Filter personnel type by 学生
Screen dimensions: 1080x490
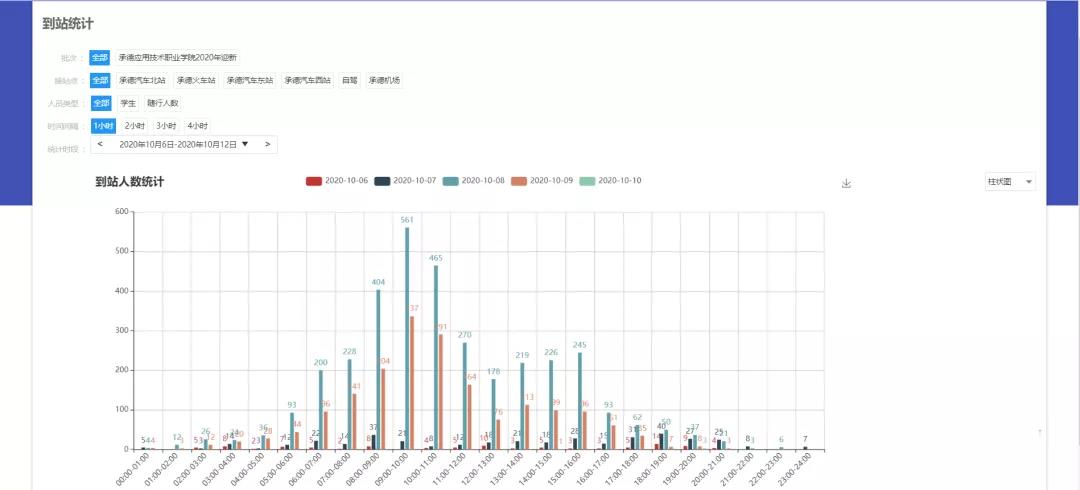[128, 103]
